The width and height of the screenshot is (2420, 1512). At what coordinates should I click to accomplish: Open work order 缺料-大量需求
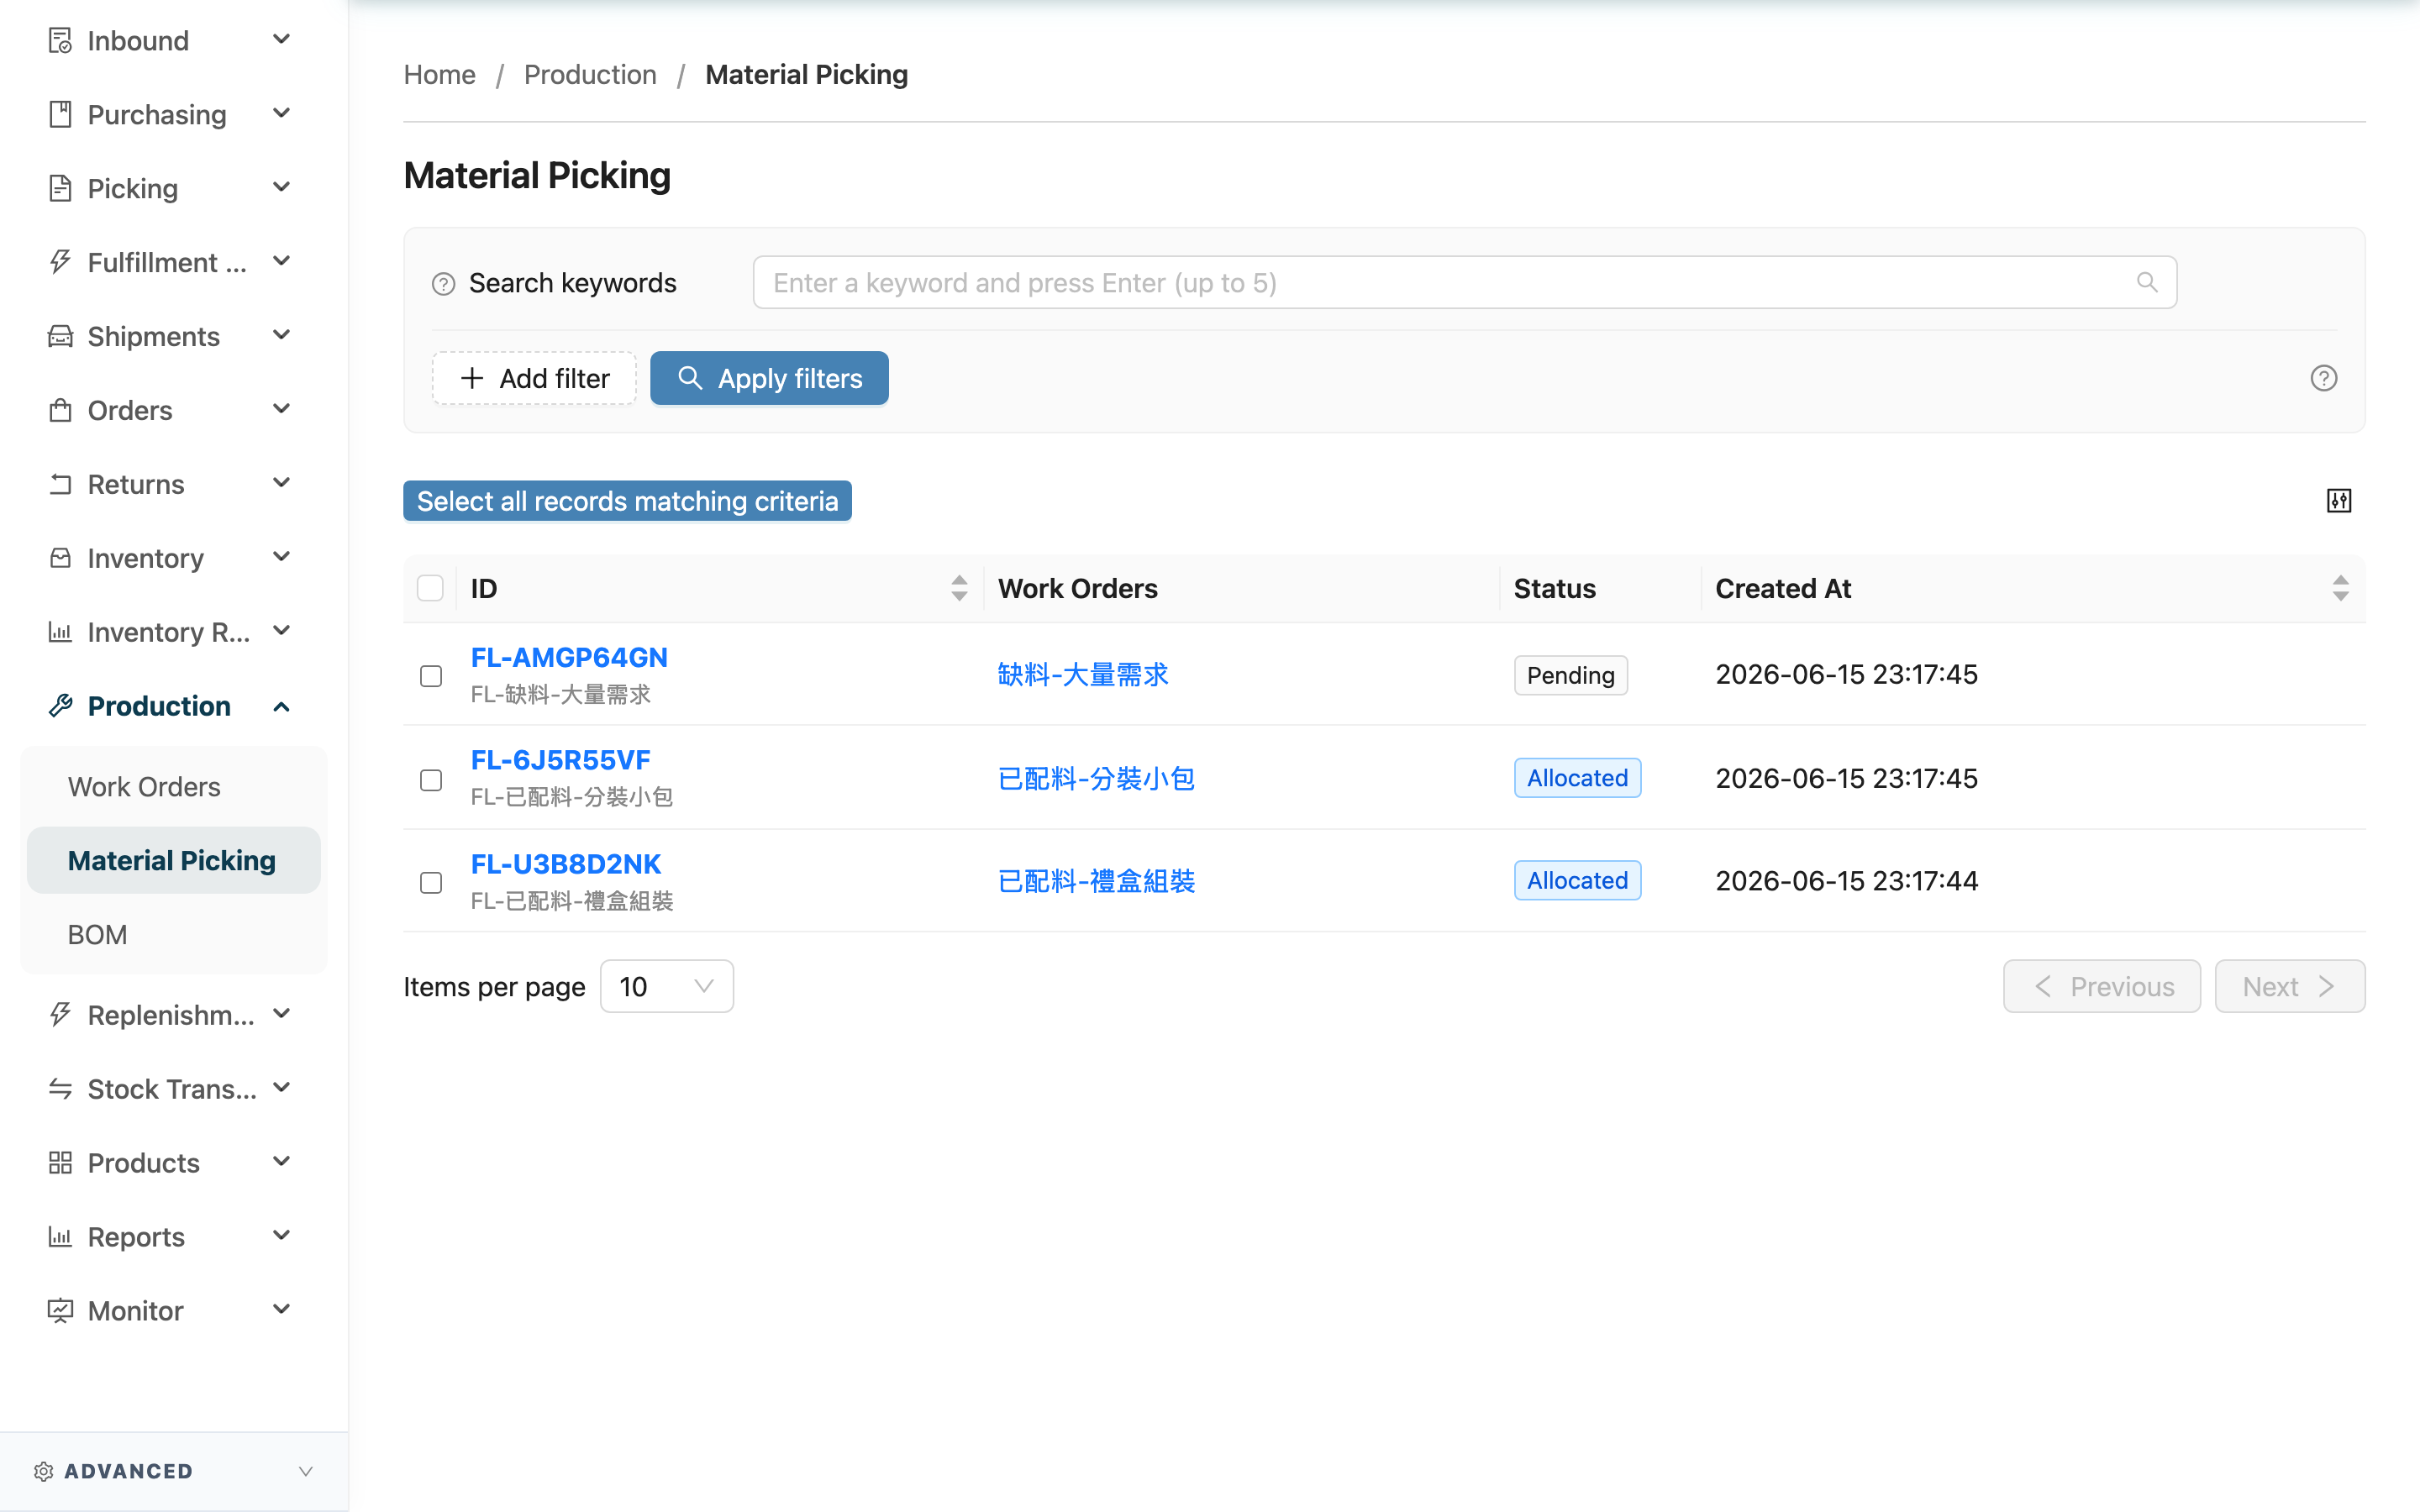tap(1083, 675)
